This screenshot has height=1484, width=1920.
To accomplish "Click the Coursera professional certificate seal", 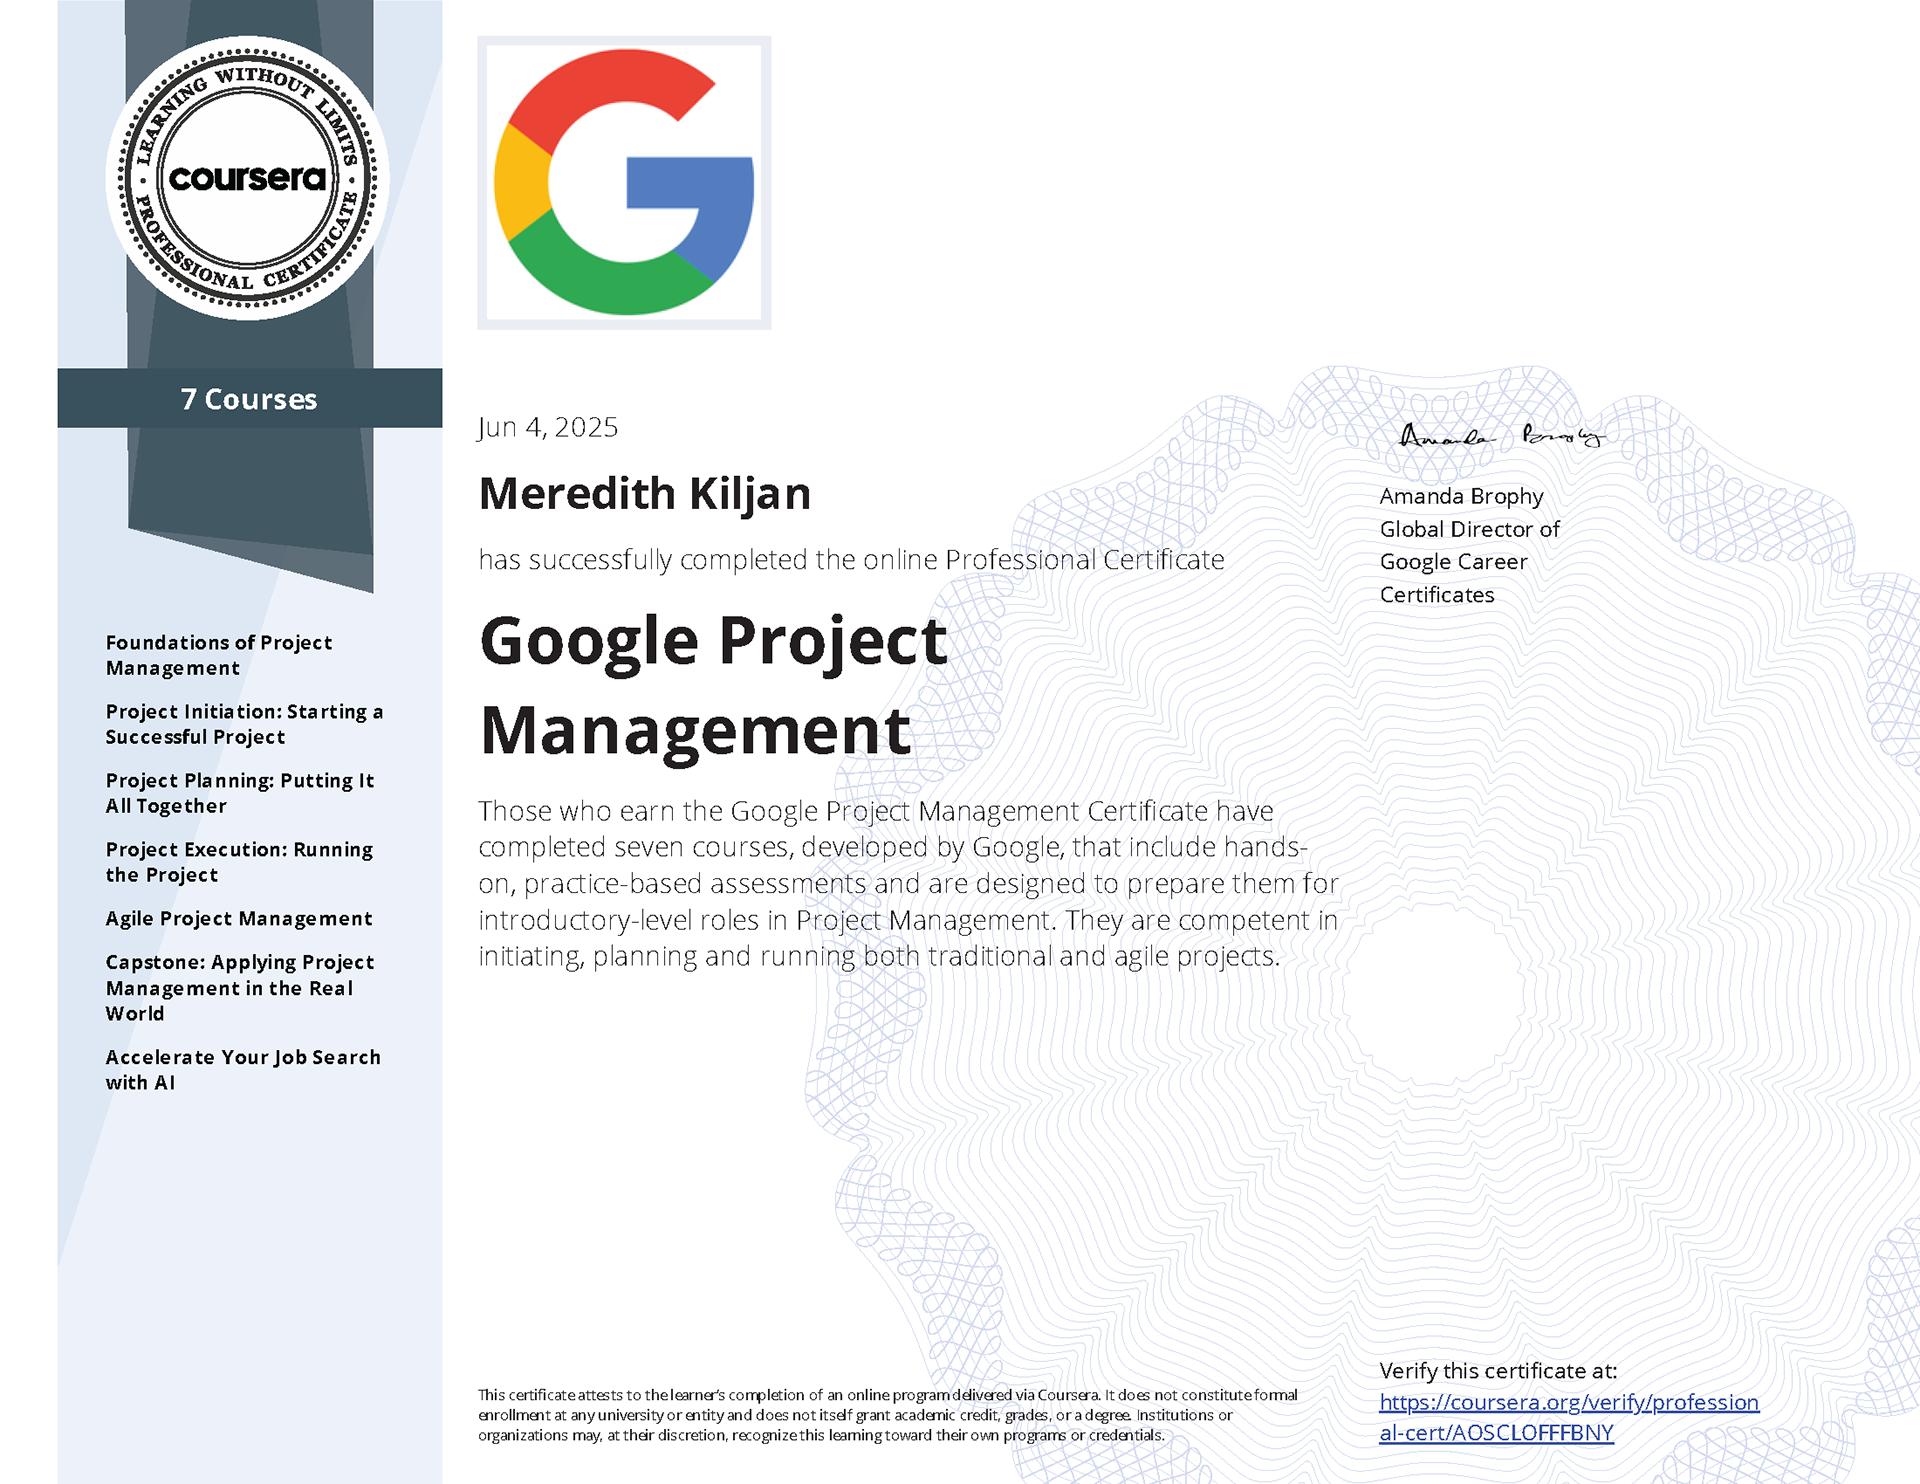I will (248, 178).
